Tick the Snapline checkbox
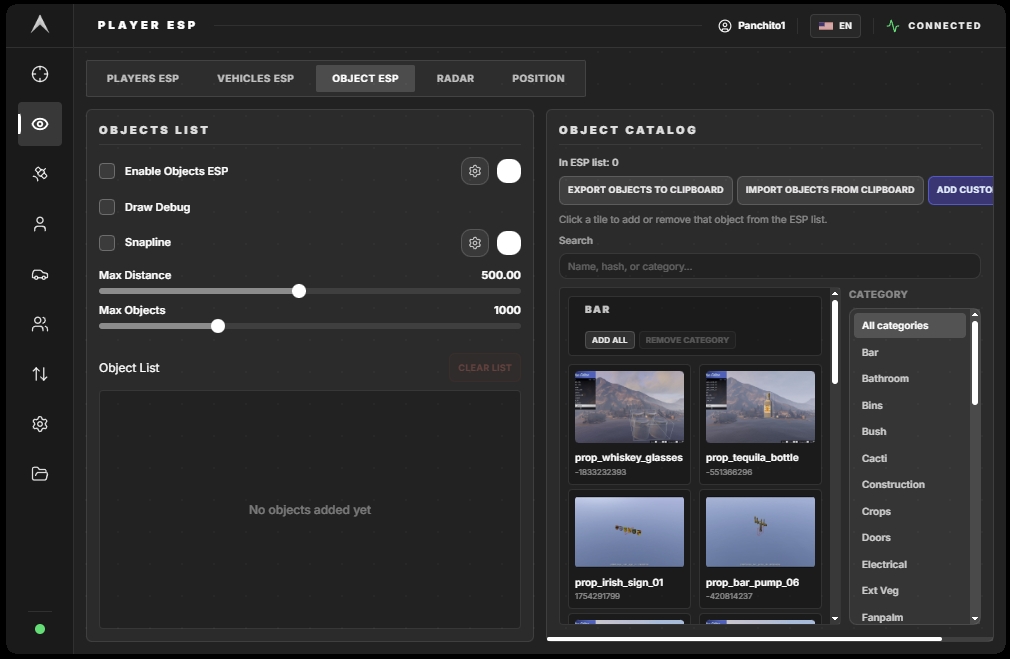Viewport: 1010px width, 659px height. [107, 243]
